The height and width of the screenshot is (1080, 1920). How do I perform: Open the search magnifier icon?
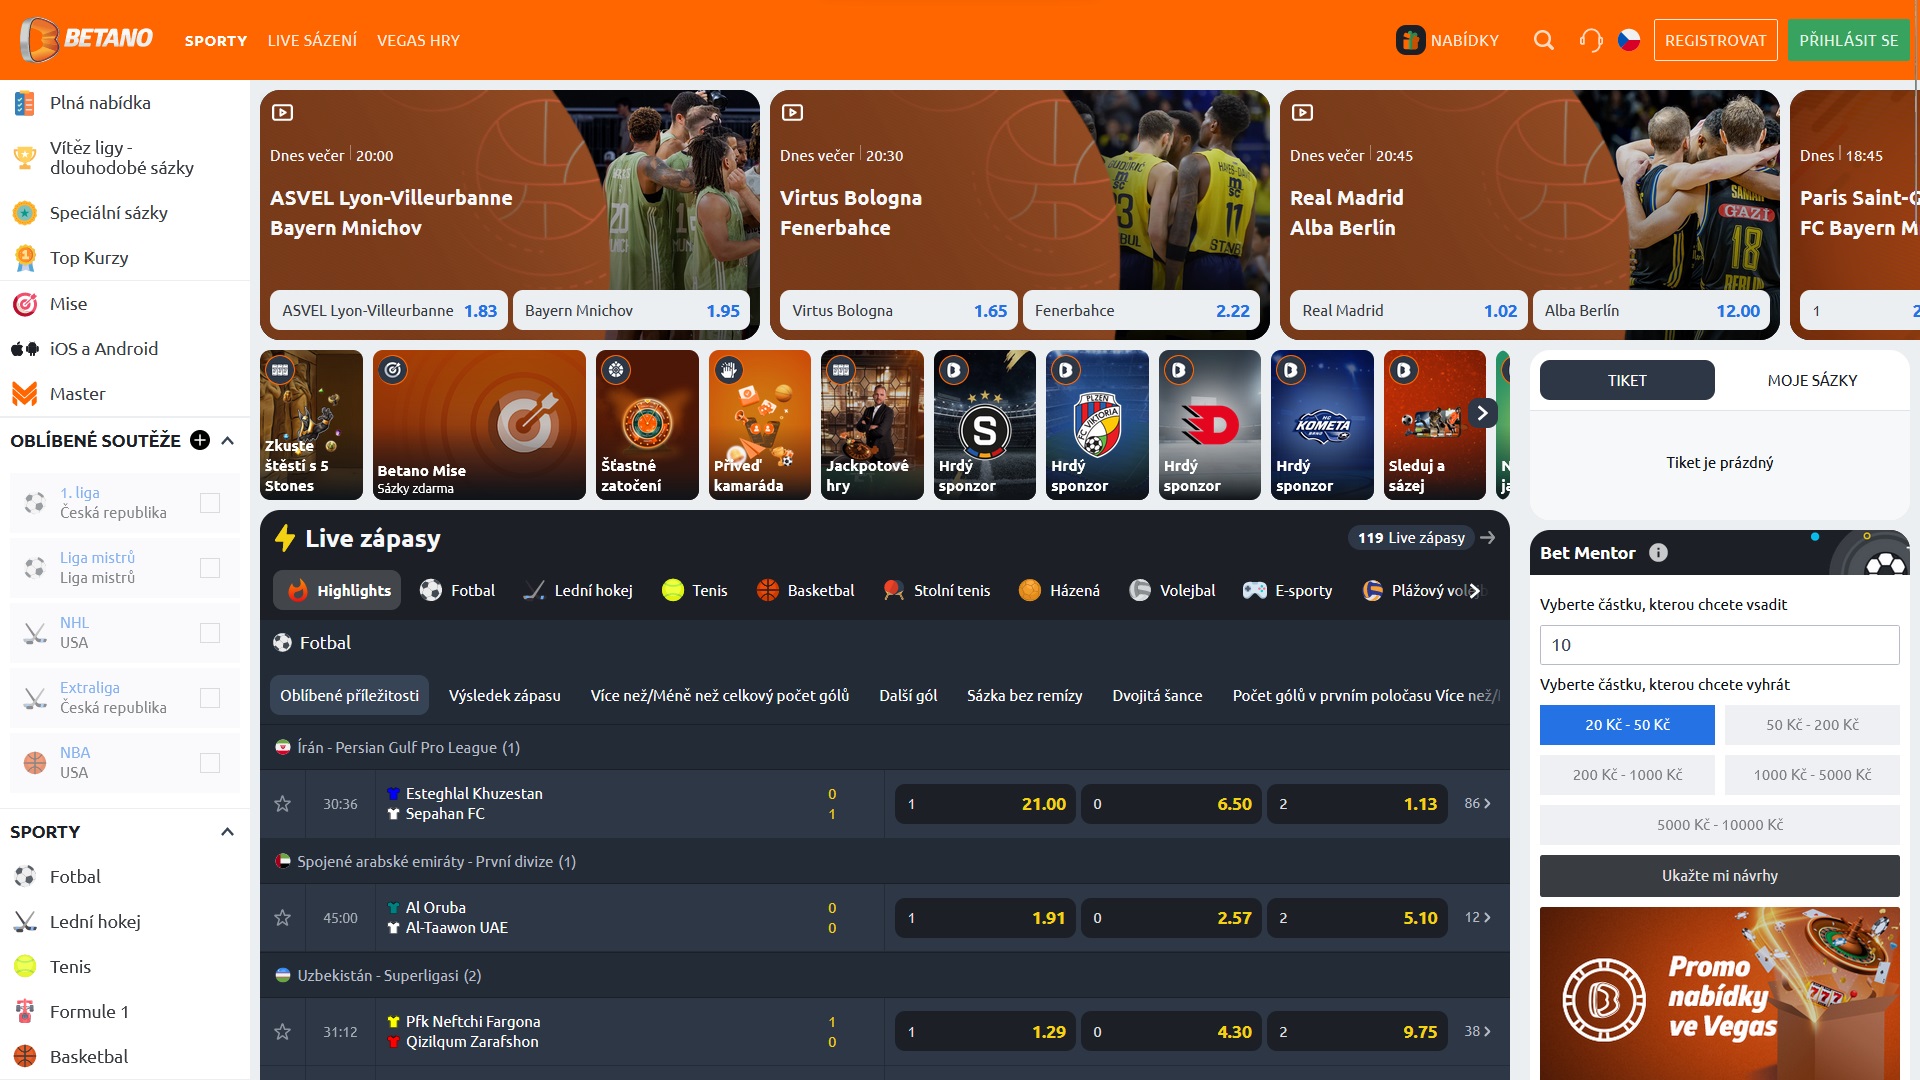1544,40
